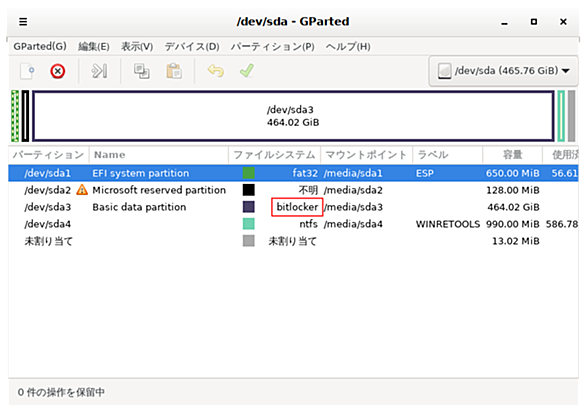Open the hamburger menu in title bar
The height and width of the screenshot is (413, 586).
(x=23, y=22)
